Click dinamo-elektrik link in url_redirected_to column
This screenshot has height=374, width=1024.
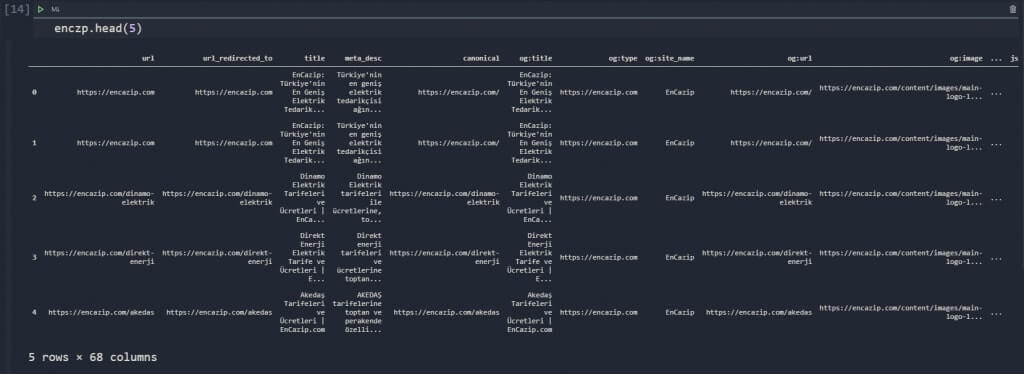[217, 198]
